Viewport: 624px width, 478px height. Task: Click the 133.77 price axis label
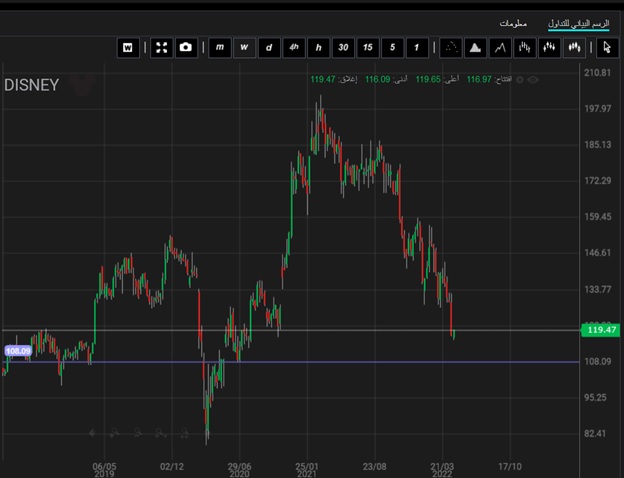(x=597, y=289)
